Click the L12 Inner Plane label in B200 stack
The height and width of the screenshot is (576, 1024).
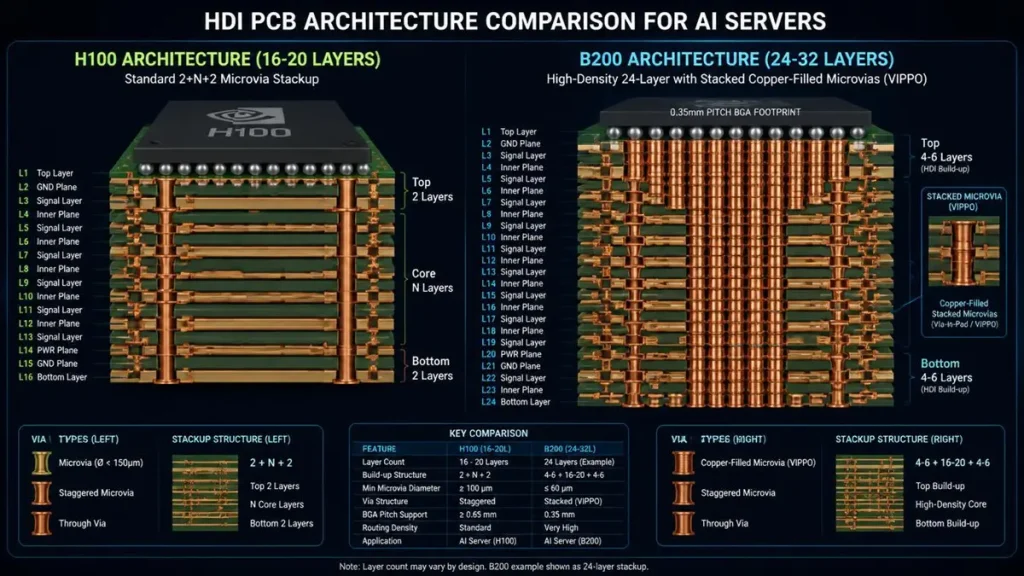coord(512,261)
